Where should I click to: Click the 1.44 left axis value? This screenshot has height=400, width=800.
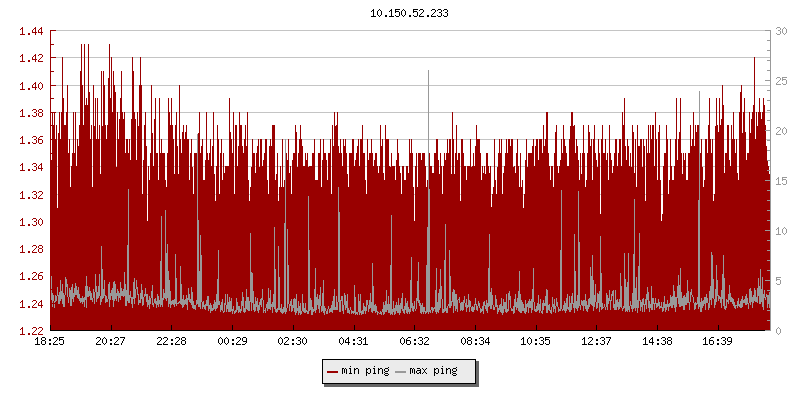tap(30, 32)
